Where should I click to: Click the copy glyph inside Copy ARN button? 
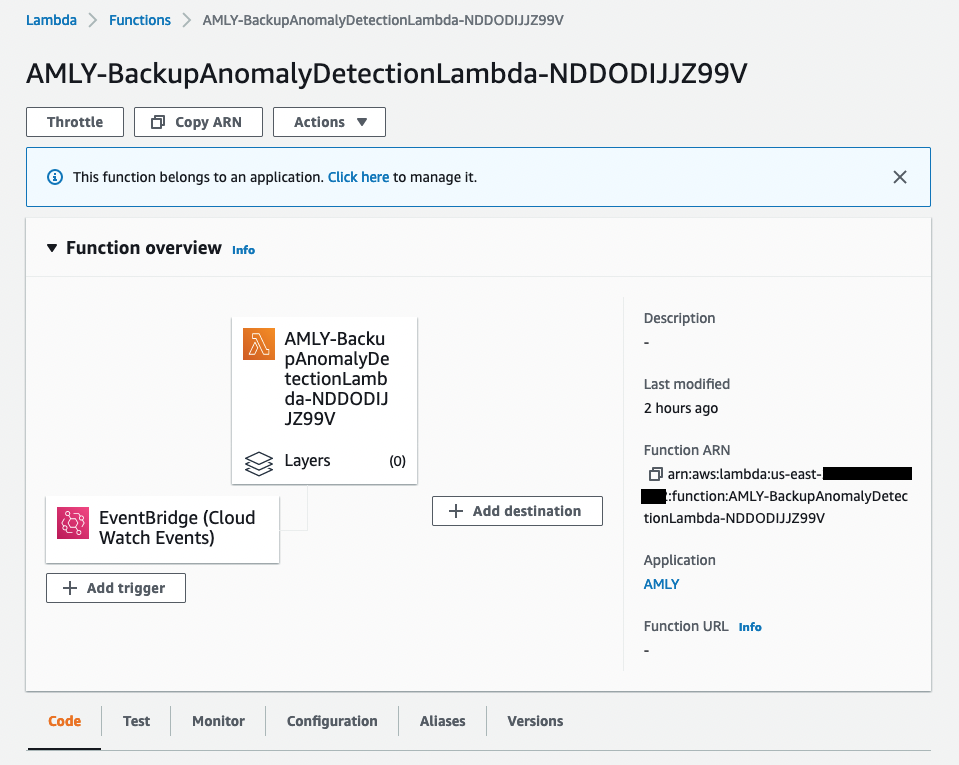point(159,121)
